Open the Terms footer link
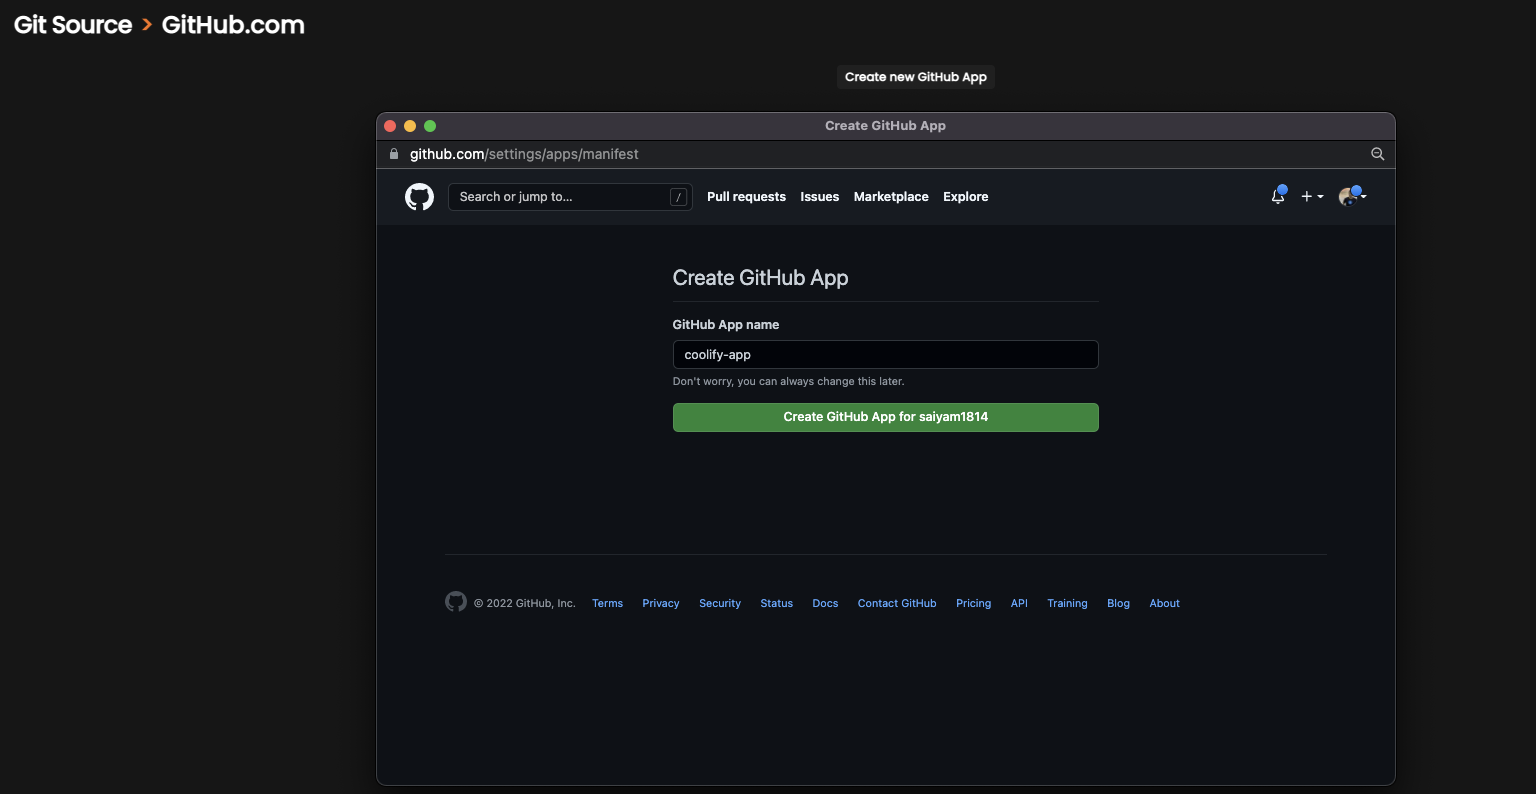 (607, 603)
